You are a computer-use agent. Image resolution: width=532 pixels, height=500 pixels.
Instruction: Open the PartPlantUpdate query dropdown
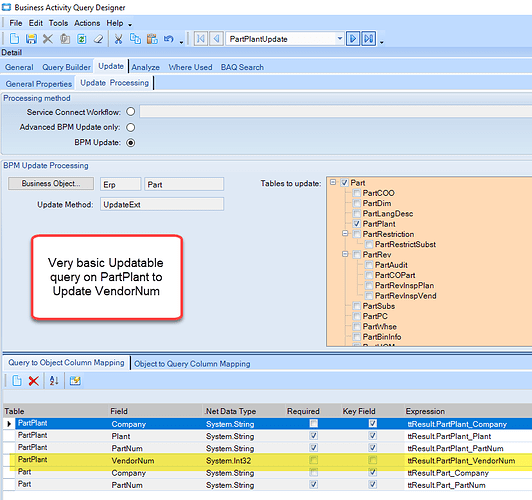[x=340, y=39]
